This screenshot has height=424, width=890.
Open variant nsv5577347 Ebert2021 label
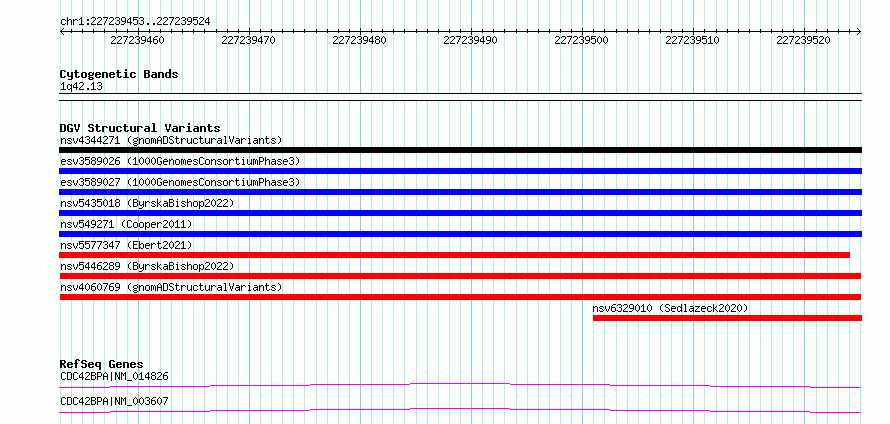click(126, 245)
